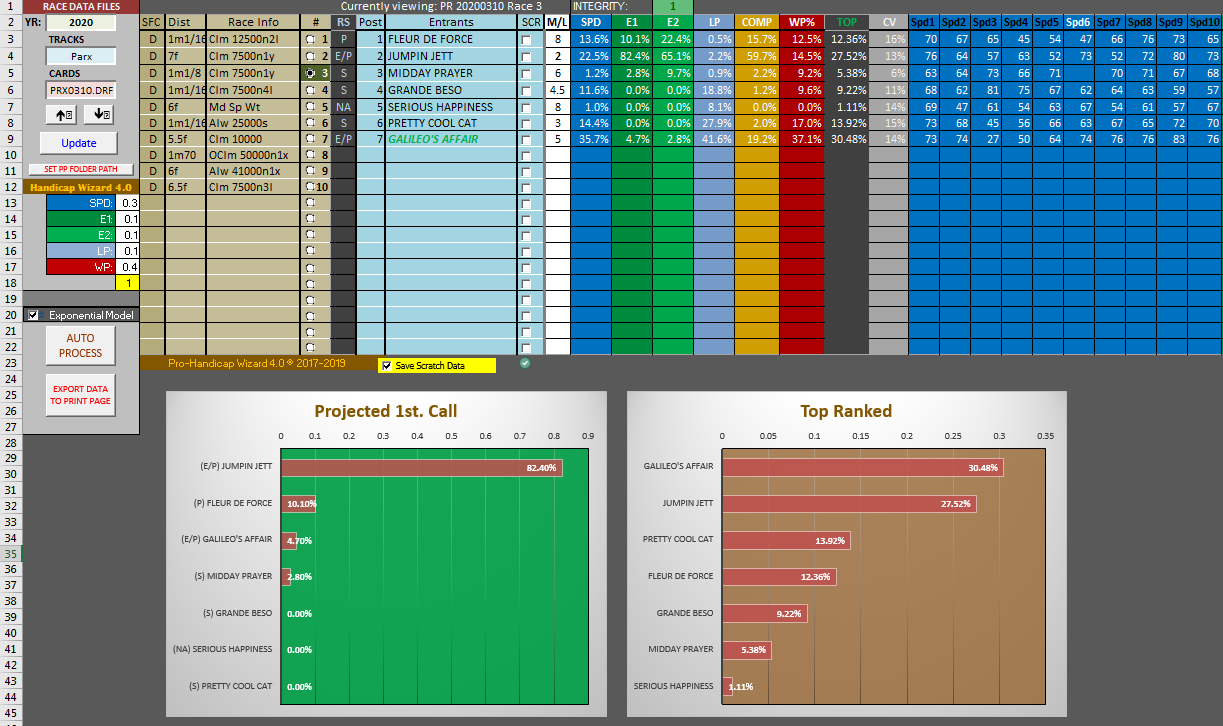
Task: Open the year field showing 2020
Action: point(81,22)
